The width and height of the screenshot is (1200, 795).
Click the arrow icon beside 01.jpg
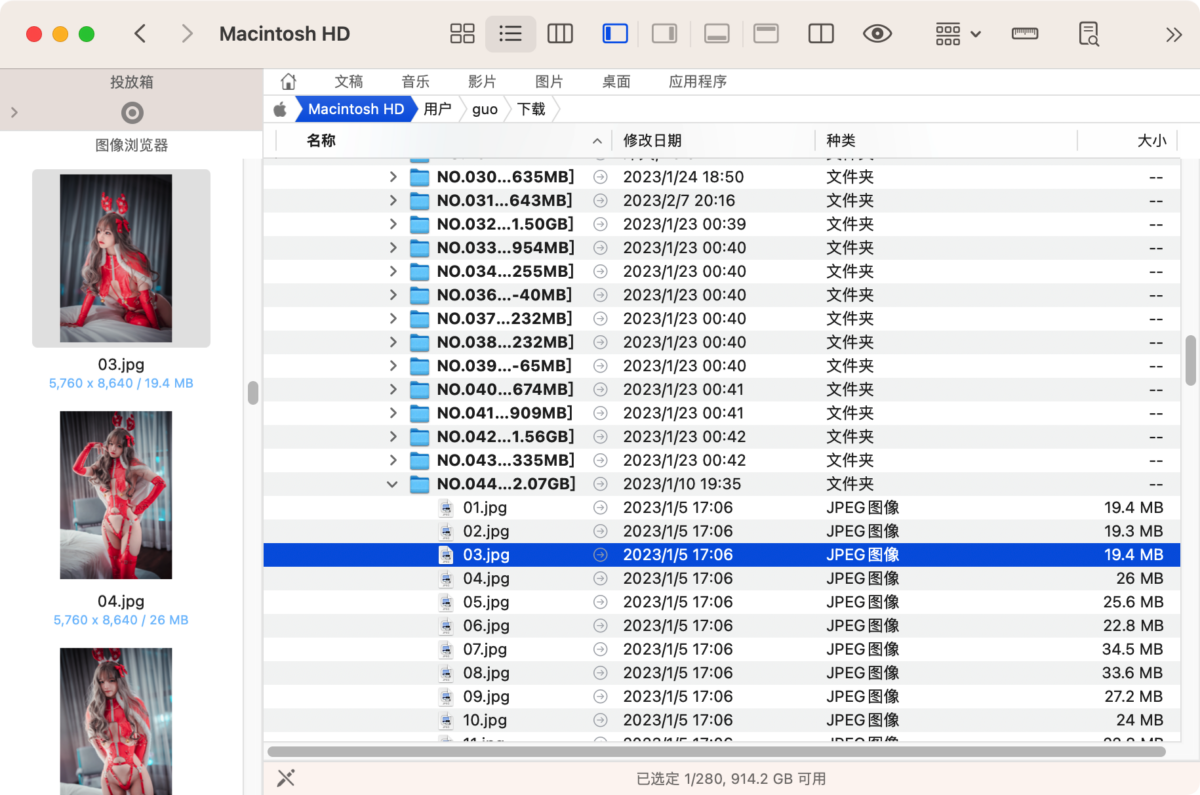coord(600,507)
